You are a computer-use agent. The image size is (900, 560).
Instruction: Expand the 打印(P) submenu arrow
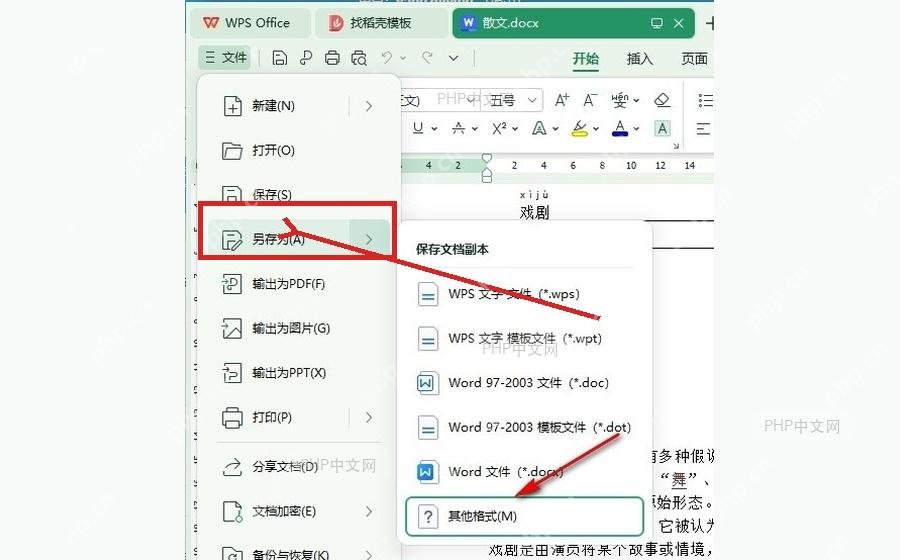[x=369, y=418]
